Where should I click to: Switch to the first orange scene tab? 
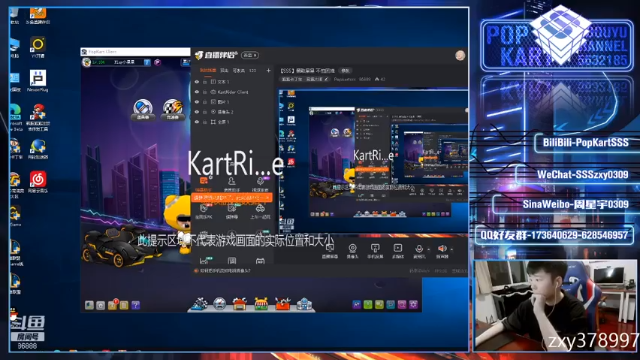(x=208, y=71)
